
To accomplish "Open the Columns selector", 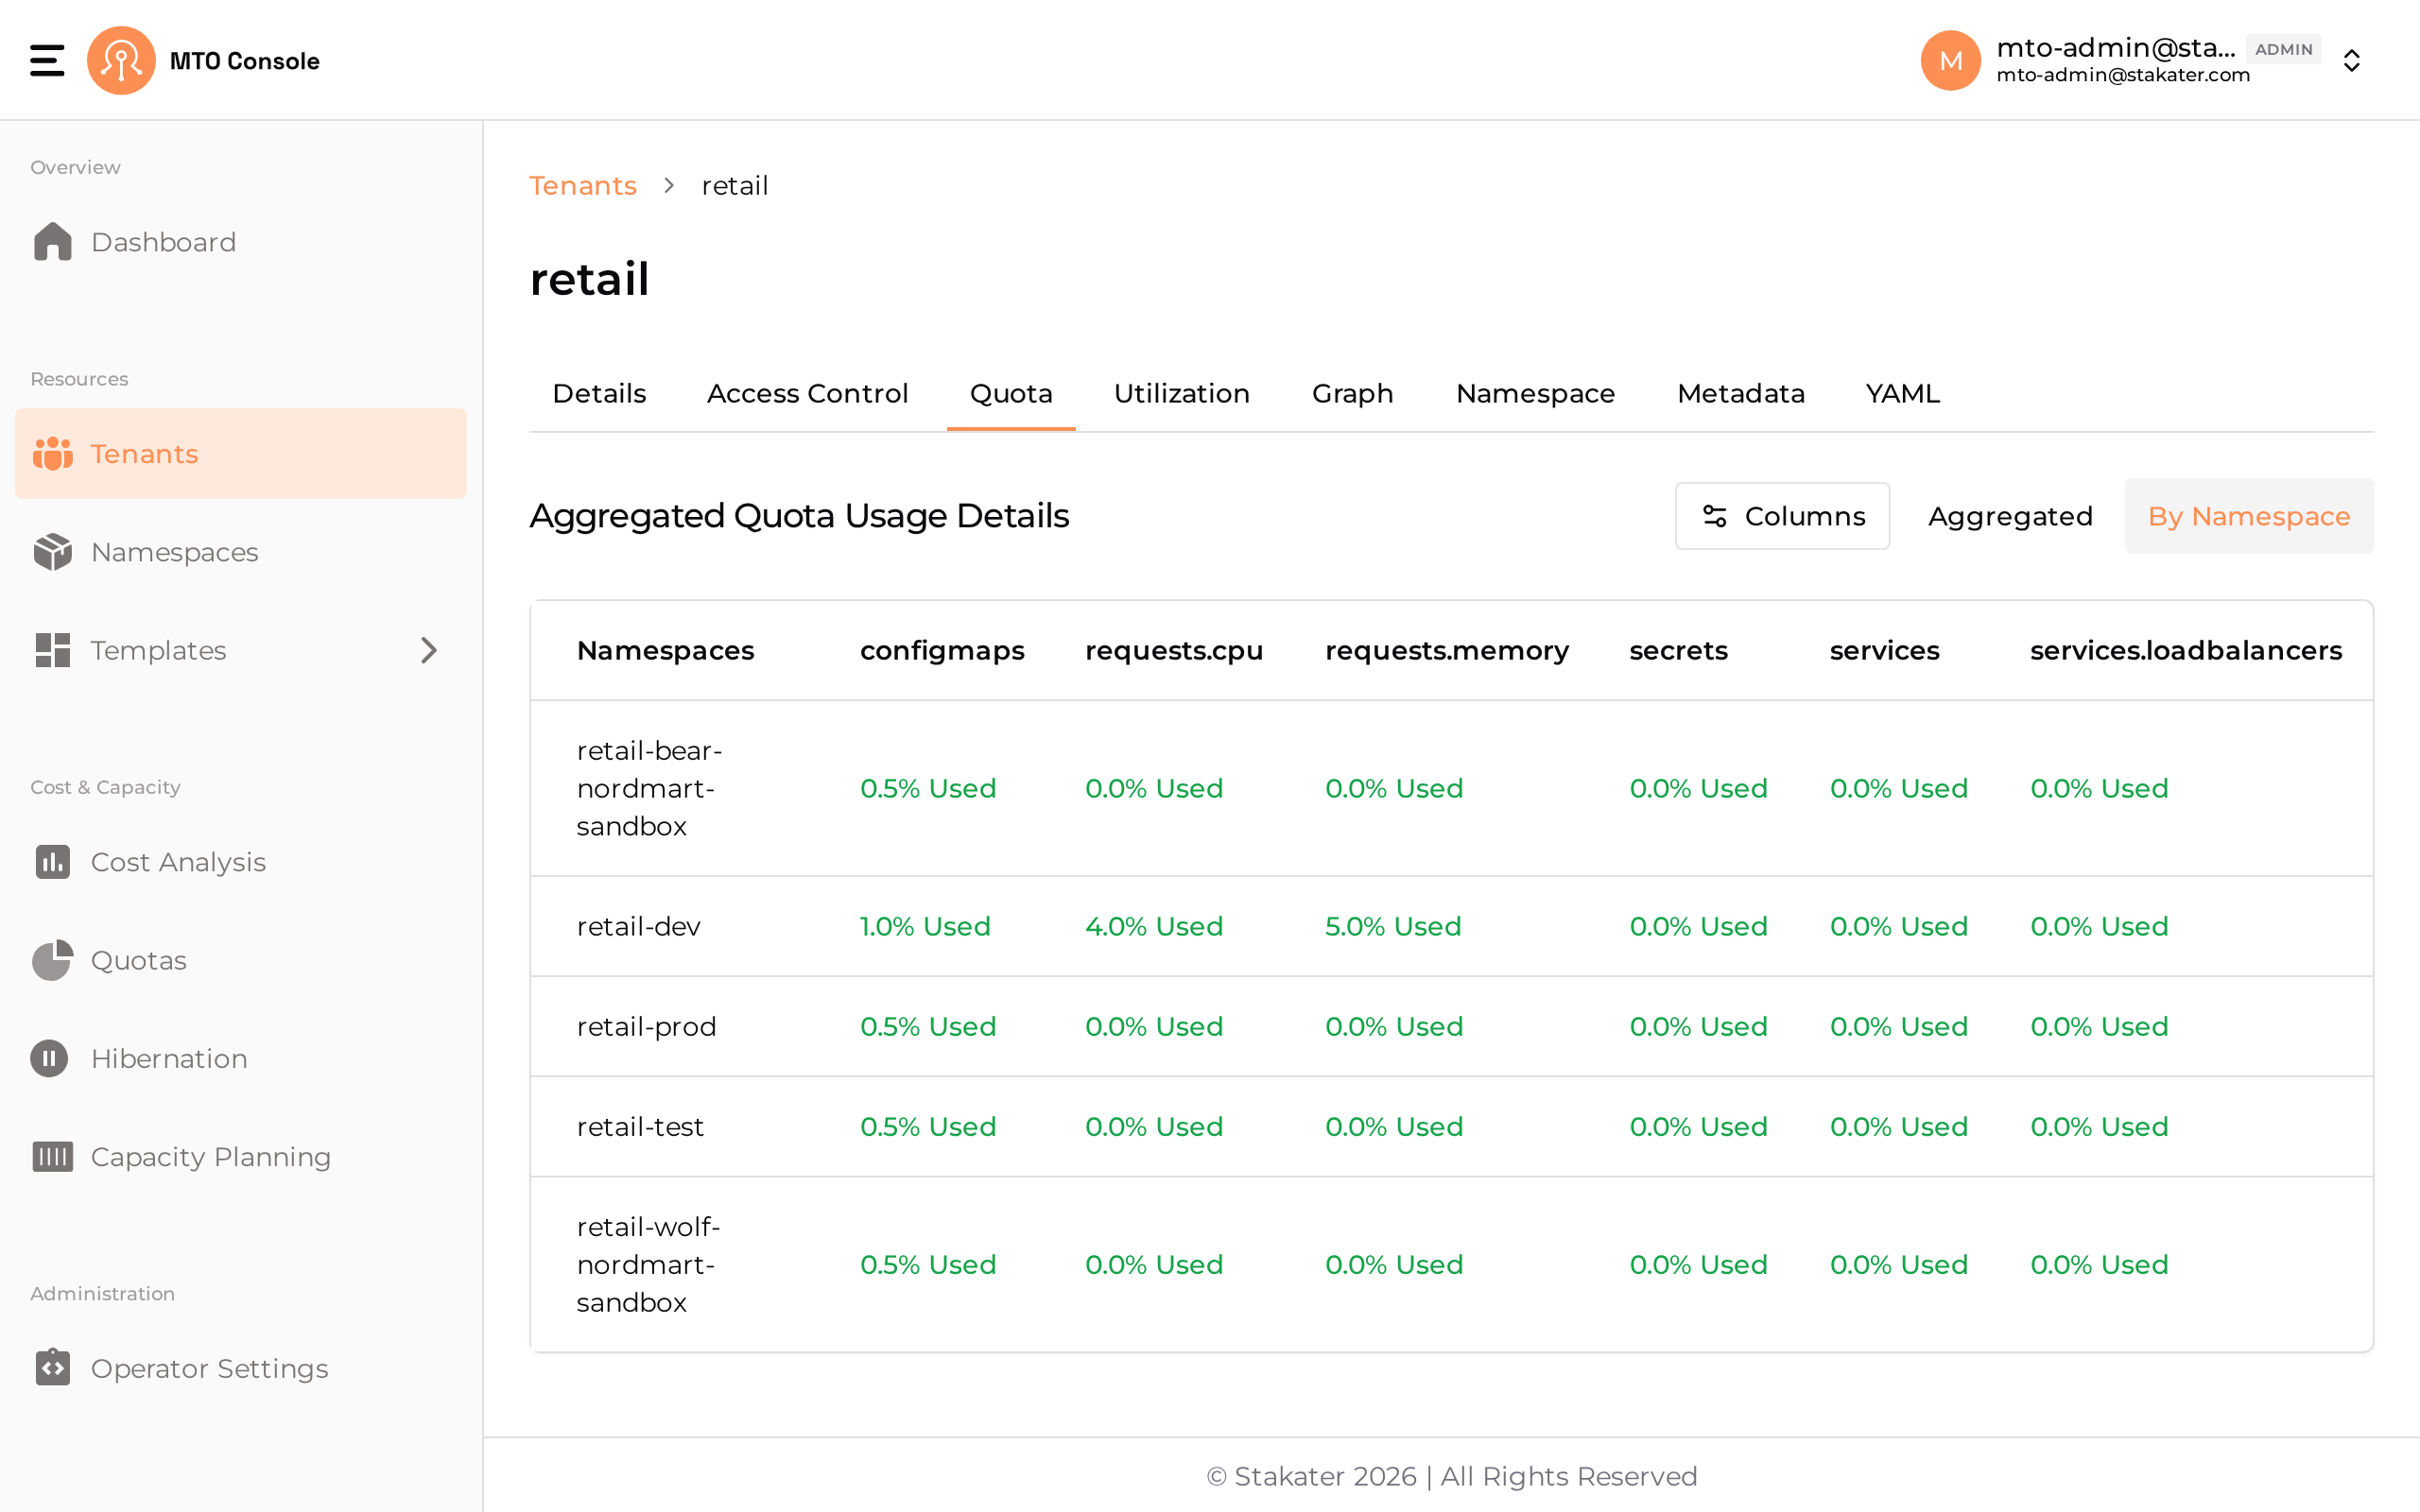I will 1782,516.
